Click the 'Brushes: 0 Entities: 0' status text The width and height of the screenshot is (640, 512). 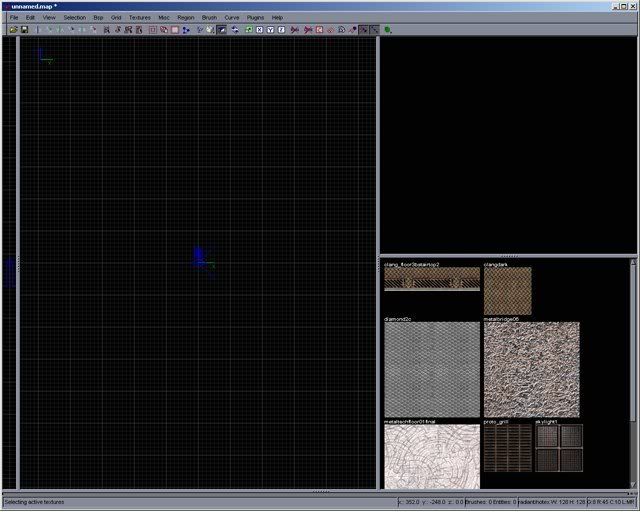coord(491,502)
